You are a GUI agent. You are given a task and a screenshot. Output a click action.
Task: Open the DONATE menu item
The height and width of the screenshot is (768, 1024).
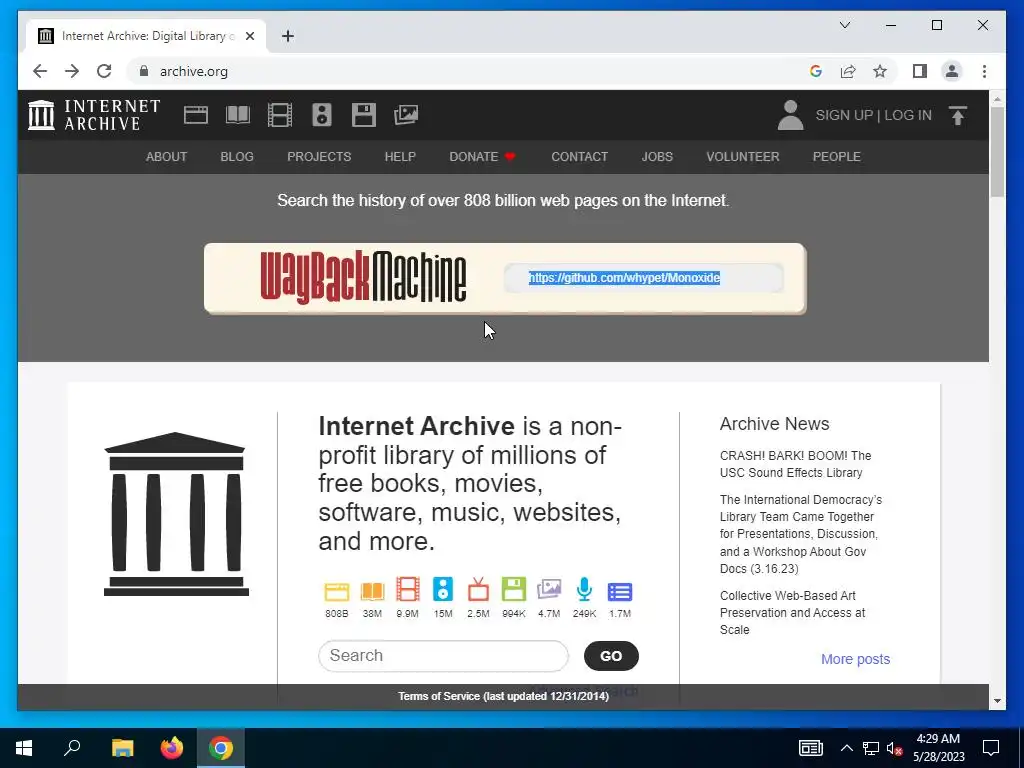482,157
